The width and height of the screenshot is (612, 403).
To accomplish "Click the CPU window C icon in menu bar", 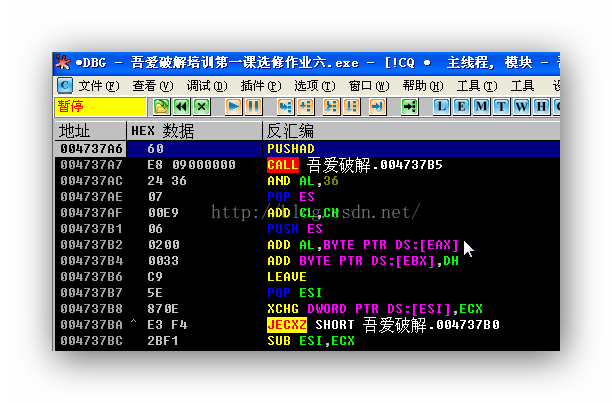I will click(x=65, y=85).
